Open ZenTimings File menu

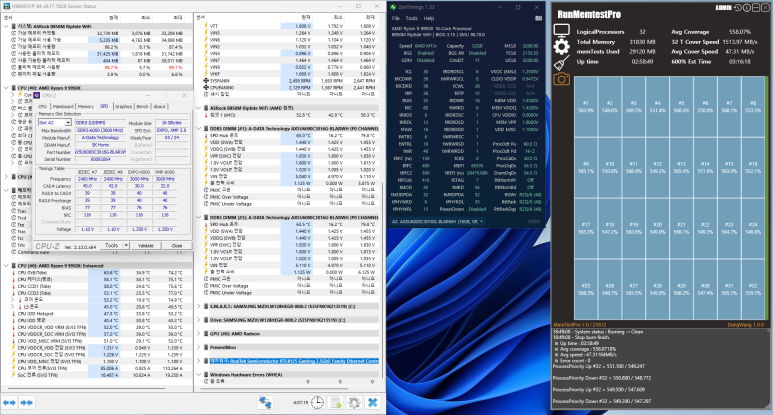click(x=395, y=18)
